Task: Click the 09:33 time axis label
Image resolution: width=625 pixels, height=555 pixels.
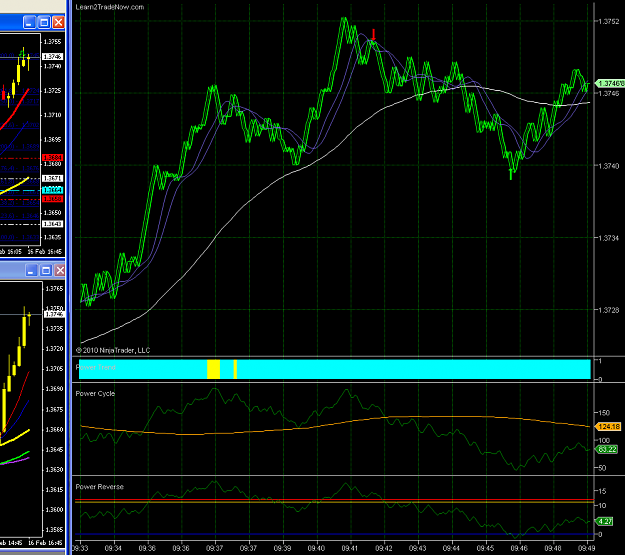Action: (x=80, y=548)
